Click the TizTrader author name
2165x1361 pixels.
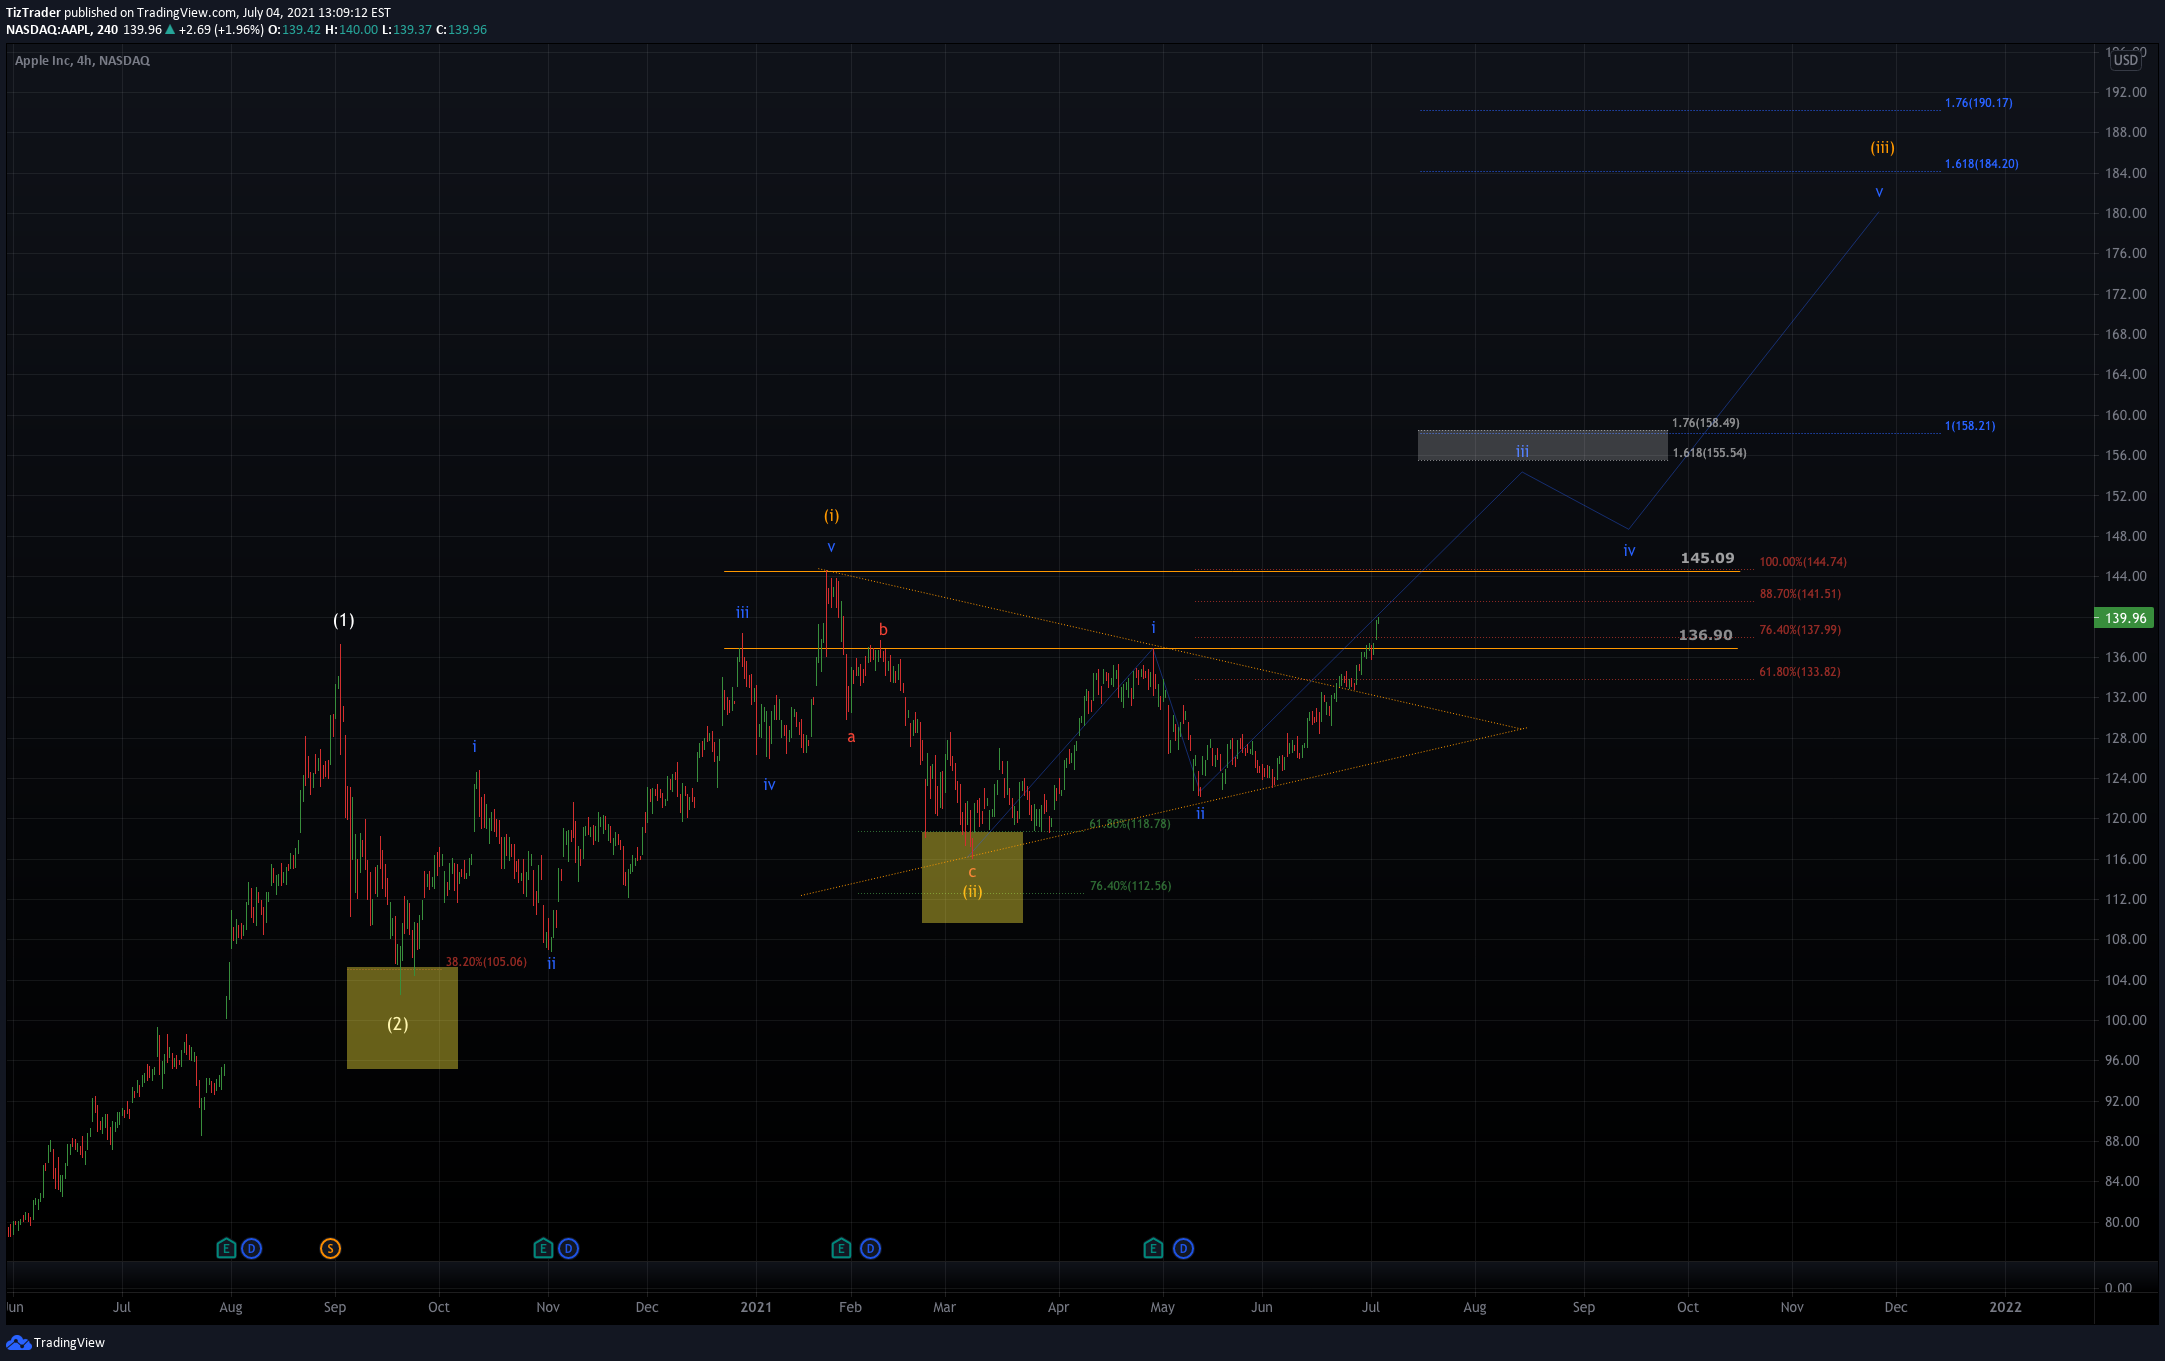pos(33,13)
